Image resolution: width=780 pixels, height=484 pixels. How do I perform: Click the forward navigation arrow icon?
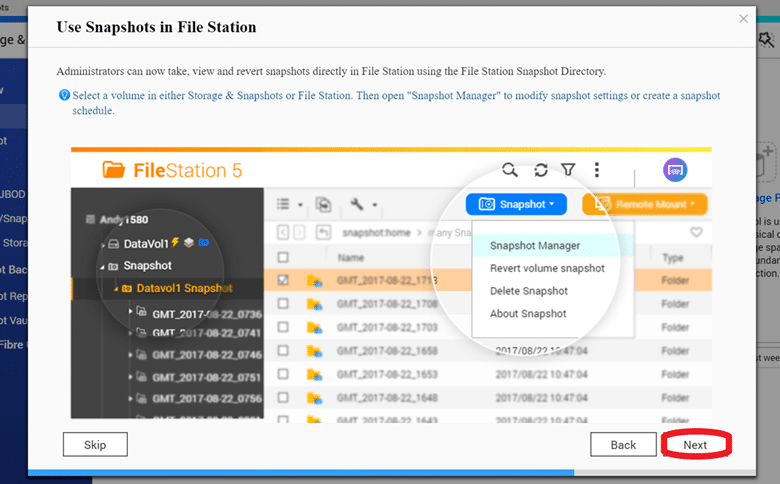(x=299, y=232)
